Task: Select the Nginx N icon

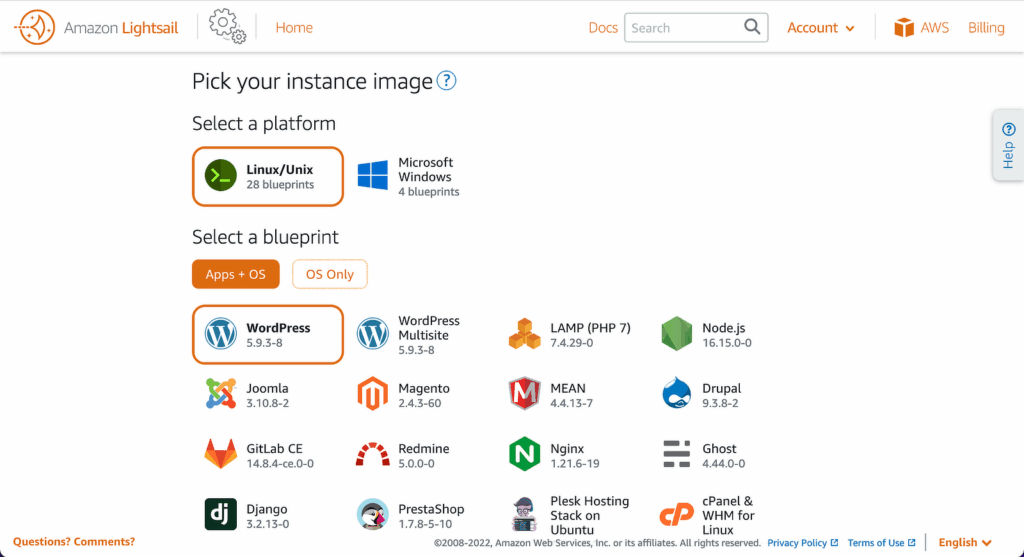Action: pyautogui.click(x=524, y=454)
